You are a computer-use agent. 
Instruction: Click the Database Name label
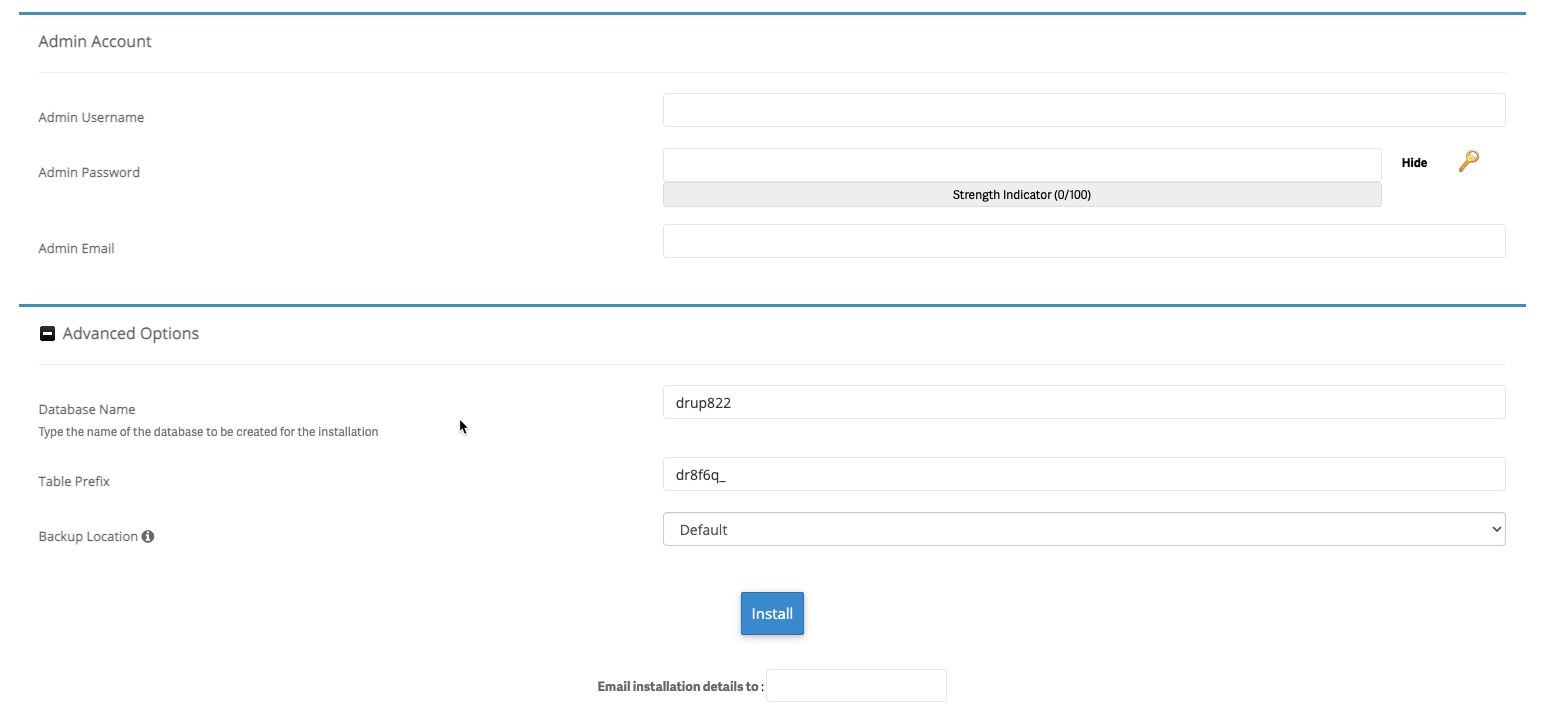click(87, 409)
